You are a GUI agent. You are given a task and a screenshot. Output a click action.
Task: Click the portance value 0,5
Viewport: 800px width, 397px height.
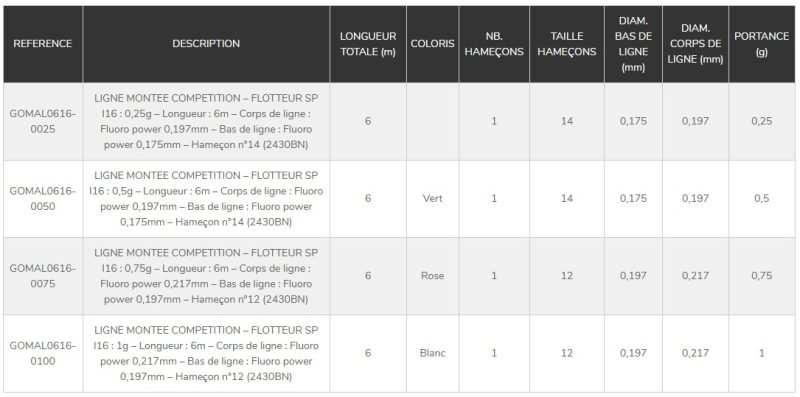coord(762,198)
